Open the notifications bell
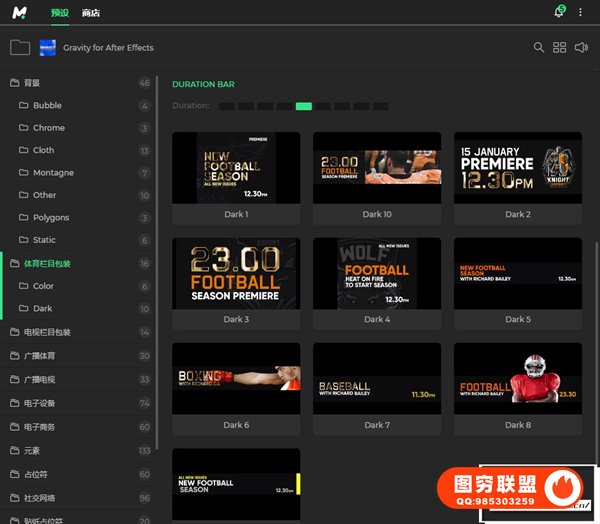Viewport: 600px width, 524px height. (558, 12)
